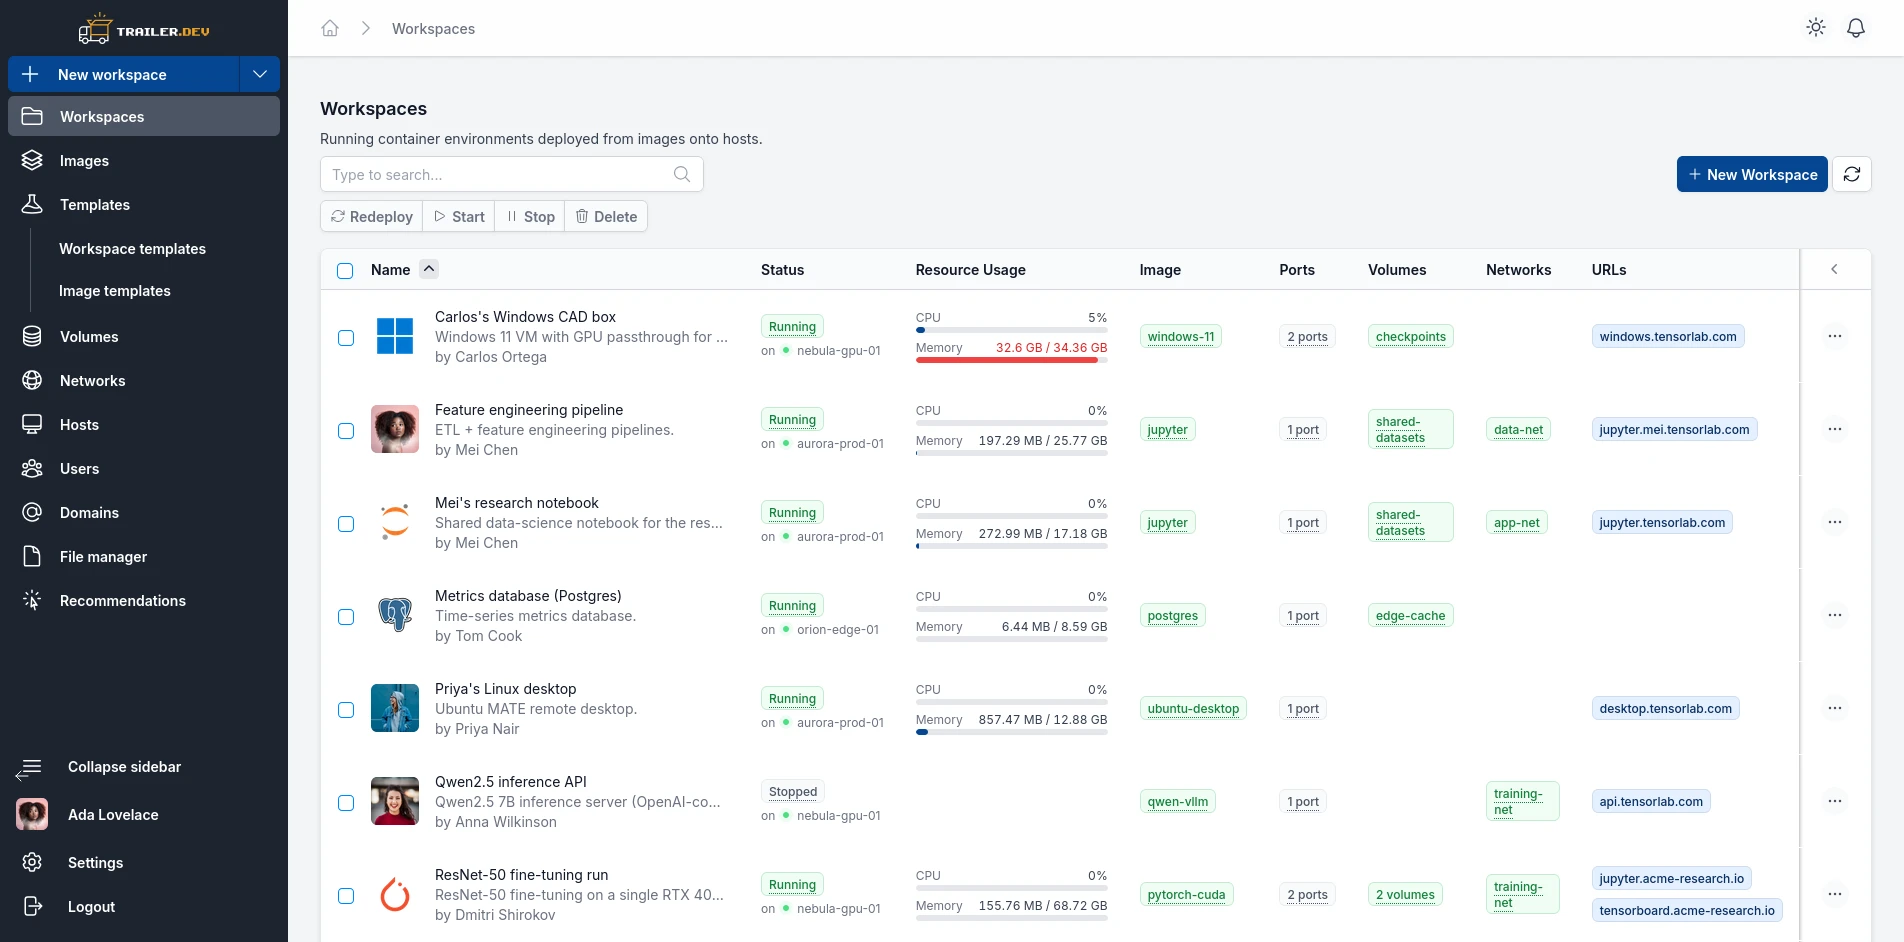Click the Type to search input field

[x=512, y=174]
